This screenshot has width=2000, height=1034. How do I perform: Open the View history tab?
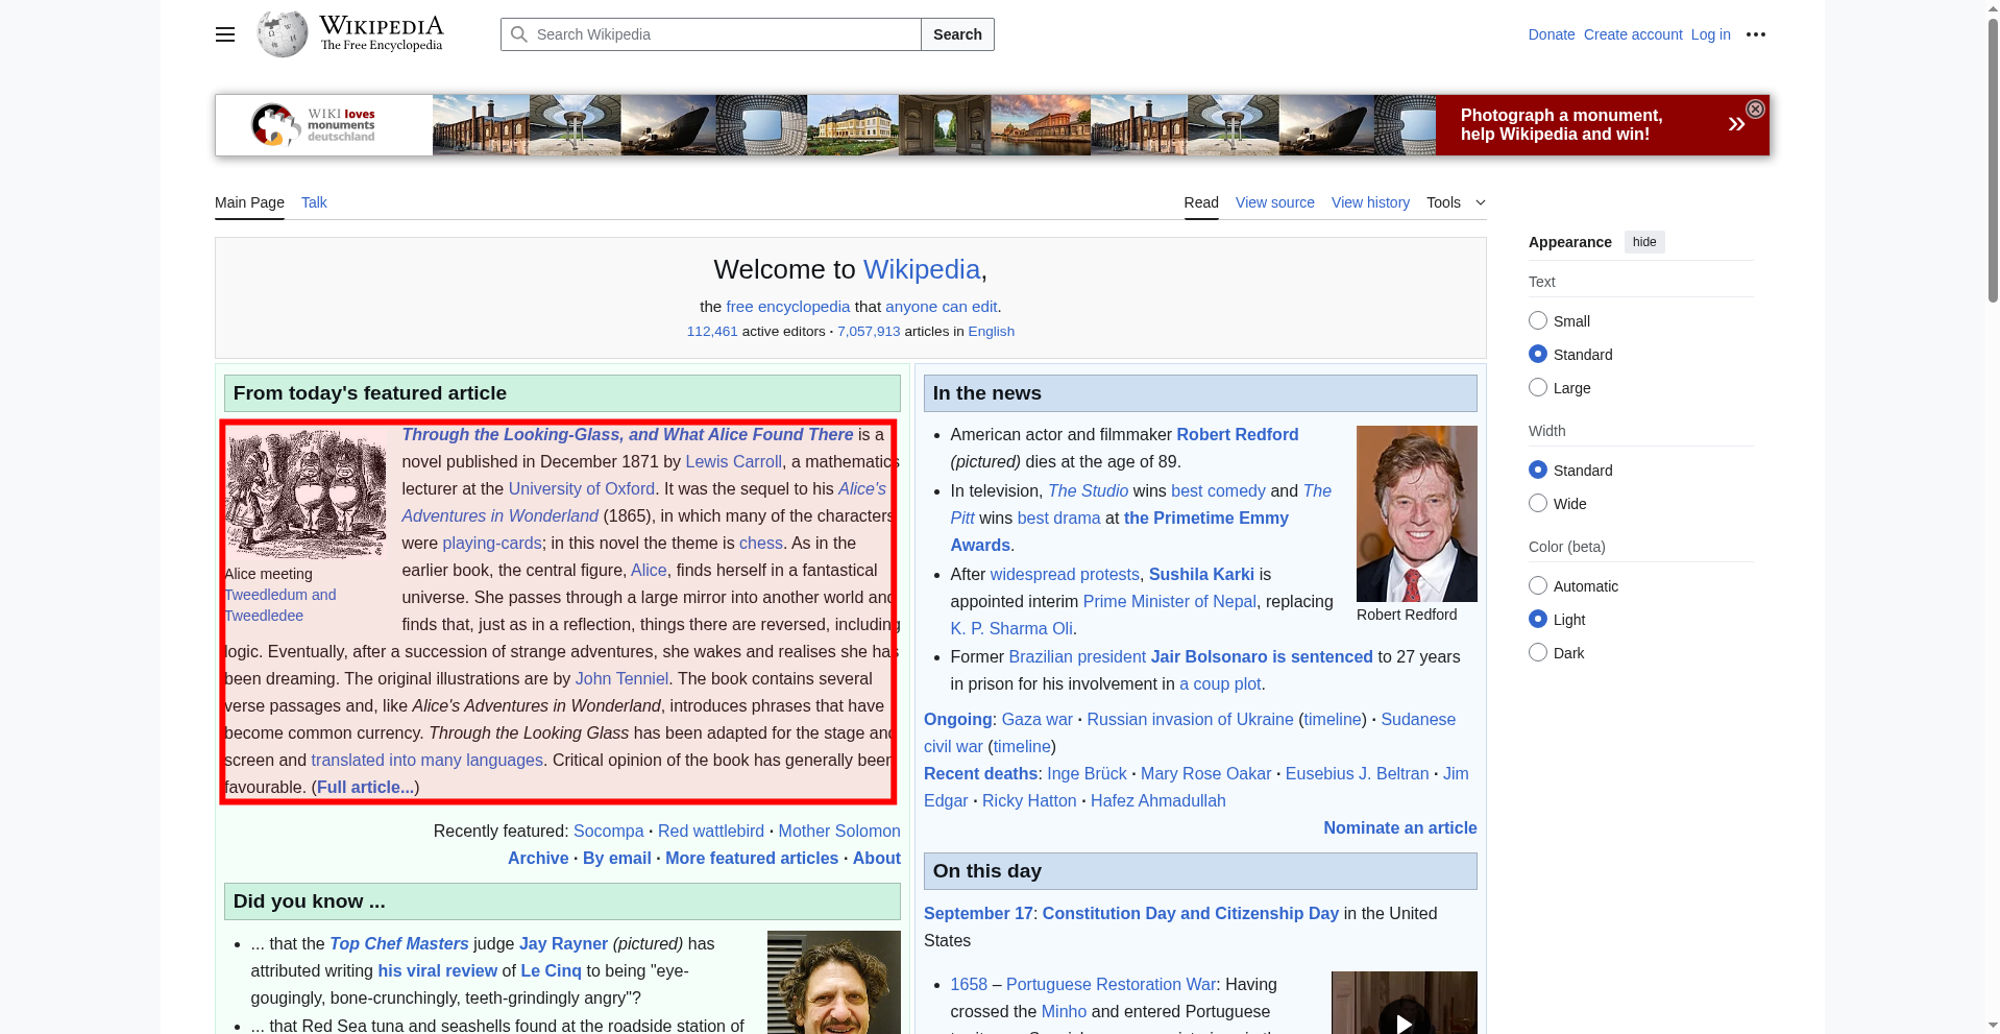1370,202
